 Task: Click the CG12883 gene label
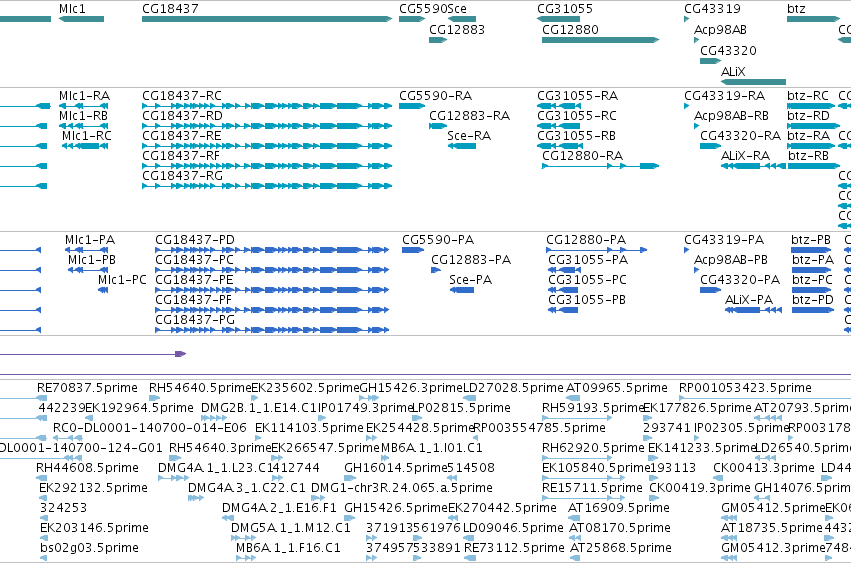[457, 30]
